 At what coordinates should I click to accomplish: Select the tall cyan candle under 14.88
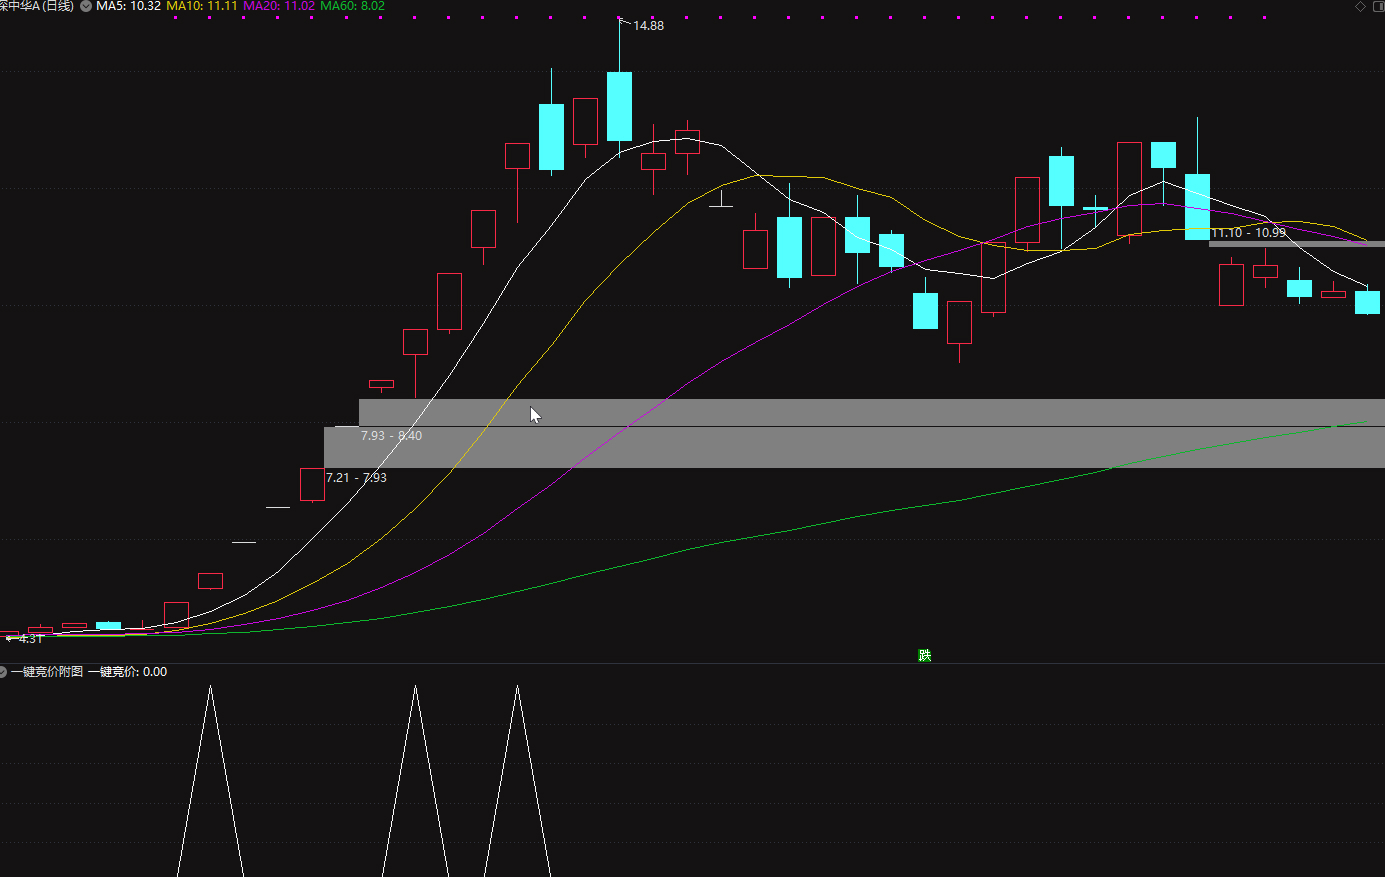click(619, 106)
